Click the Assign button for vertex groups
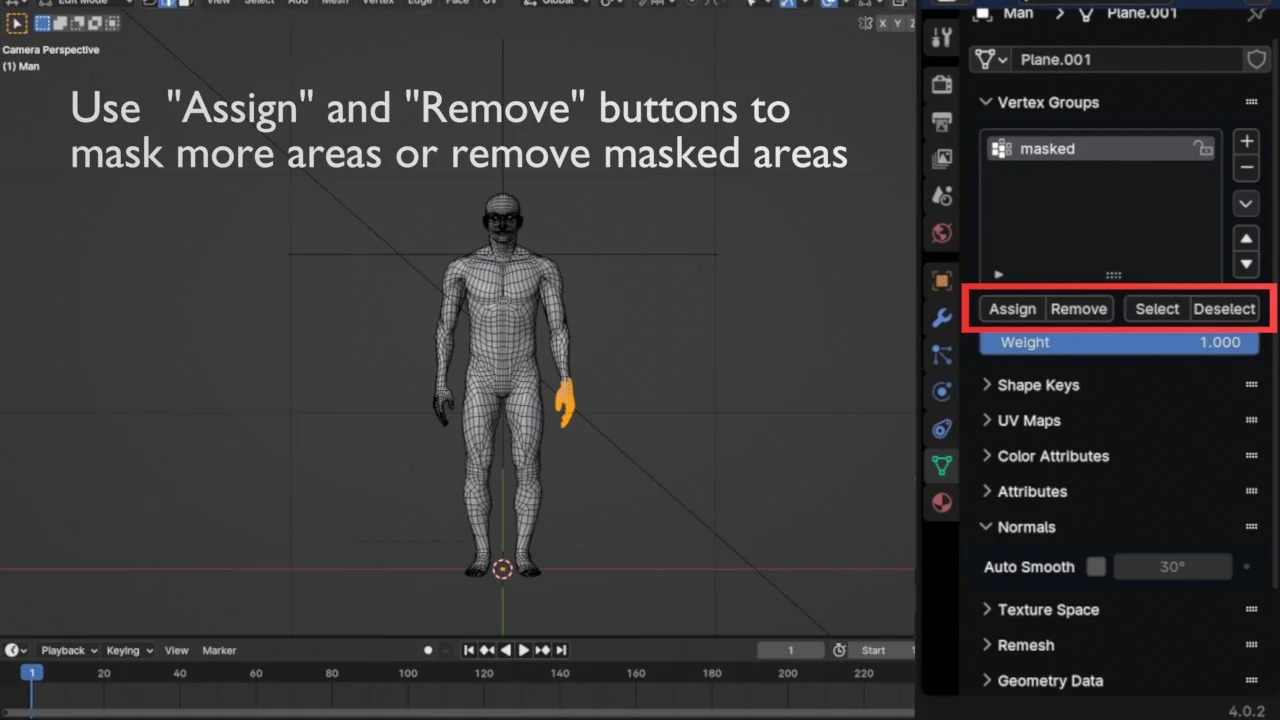1280x720 pixels. pos(1012,309)
